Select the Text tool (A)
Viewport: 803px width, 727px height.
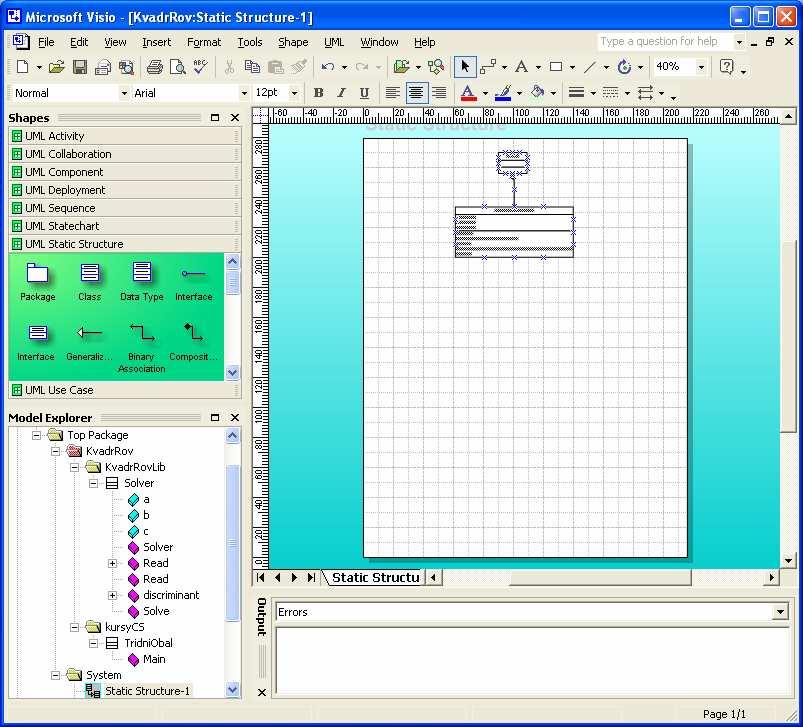pos(522,67)
